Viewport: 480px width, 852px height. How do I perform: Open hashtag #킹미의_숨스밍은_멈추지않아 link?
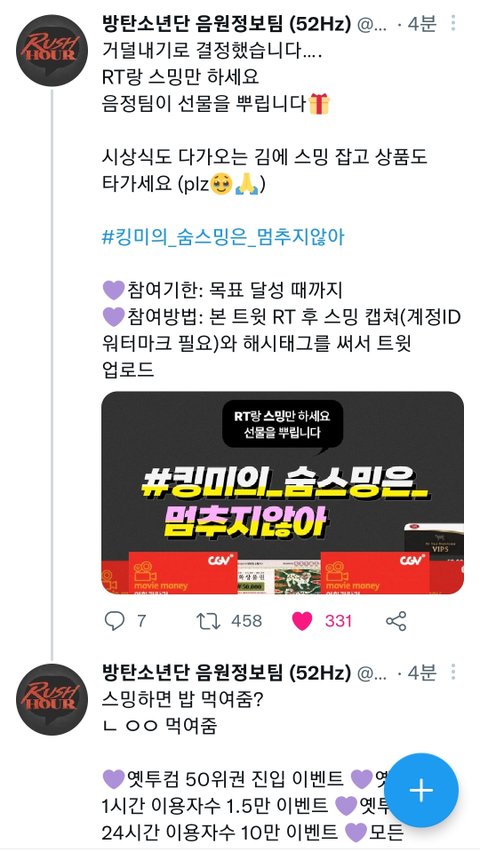(x=223, y=237)
